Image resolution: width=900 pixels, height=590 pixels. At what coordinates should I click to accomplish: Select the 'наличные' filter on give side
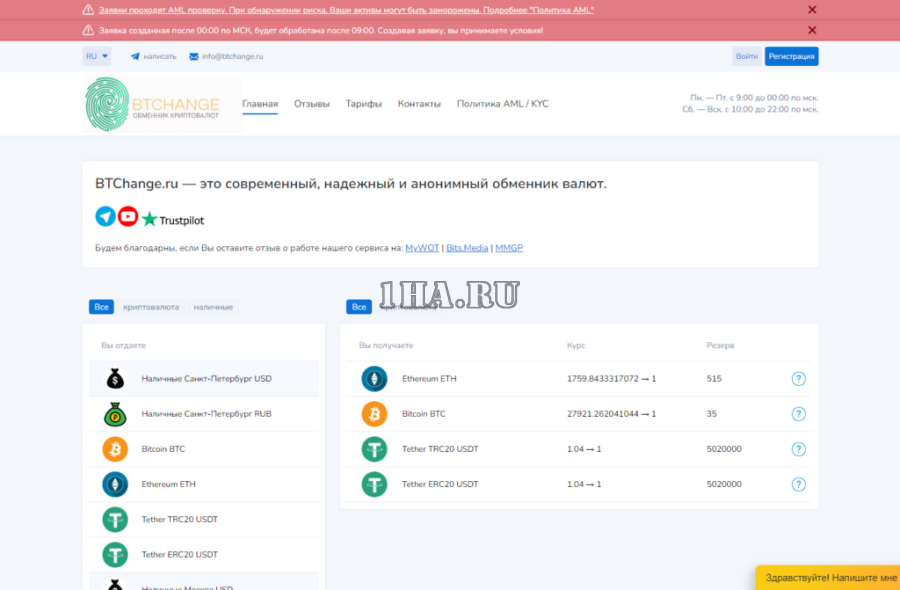(x=213, y=307)
